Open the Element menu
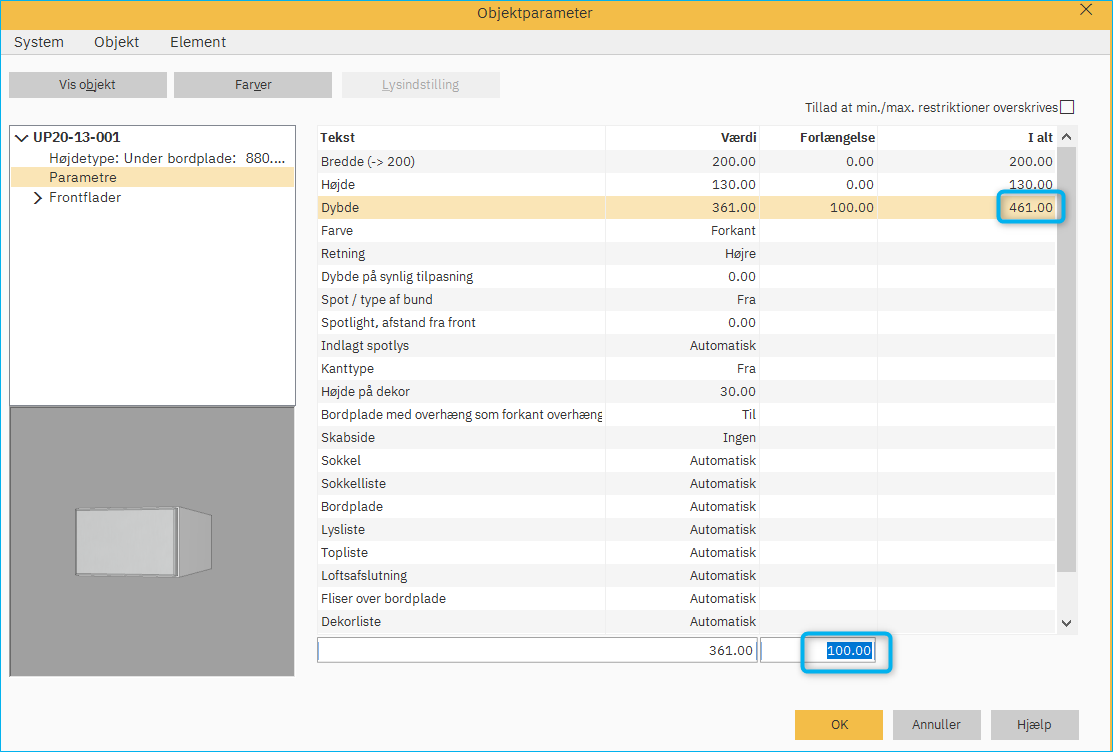 point(198,42)
